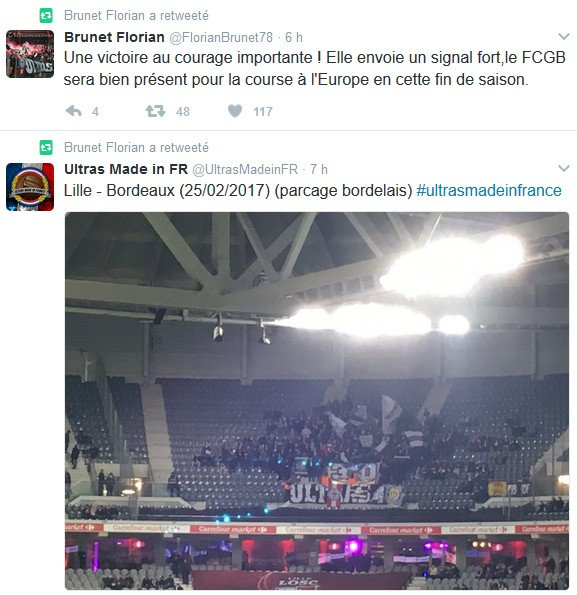The image size is (577, 595).
Task: Open the #ultrasmadeinfrance hashtag
Action: [489, 190]
